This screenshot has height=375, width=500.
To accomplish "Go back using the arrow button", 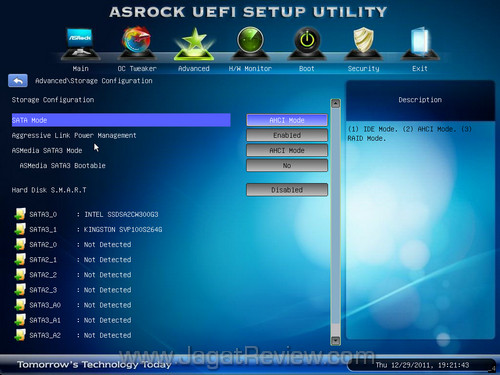I will [18, 81].
